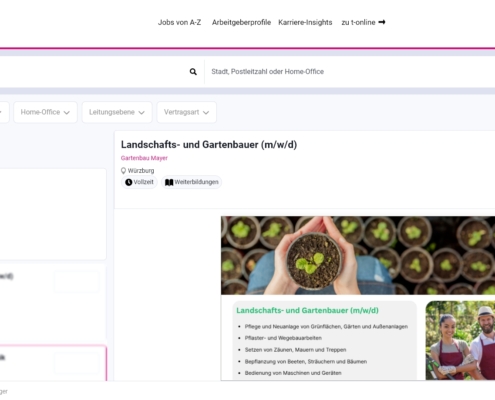Follow the zu t-online link

pos(363,22)
